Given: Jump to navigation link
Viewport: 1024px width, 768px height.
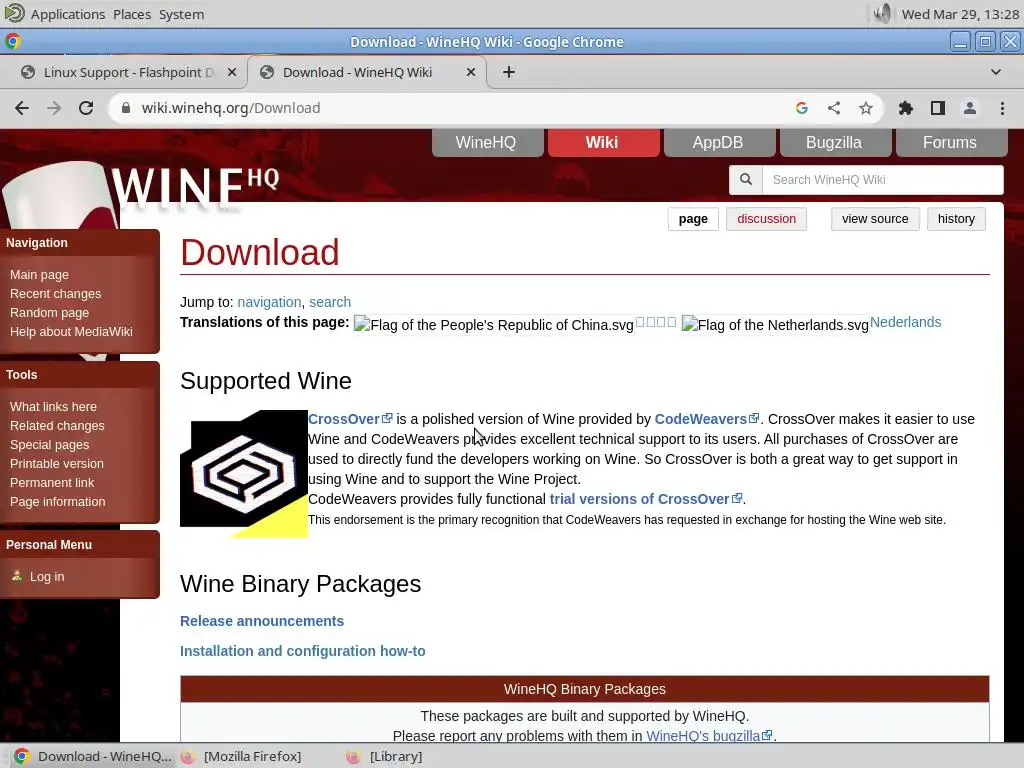Looking at the screenshot, I should pyautogui.click(x=269, y=302).
